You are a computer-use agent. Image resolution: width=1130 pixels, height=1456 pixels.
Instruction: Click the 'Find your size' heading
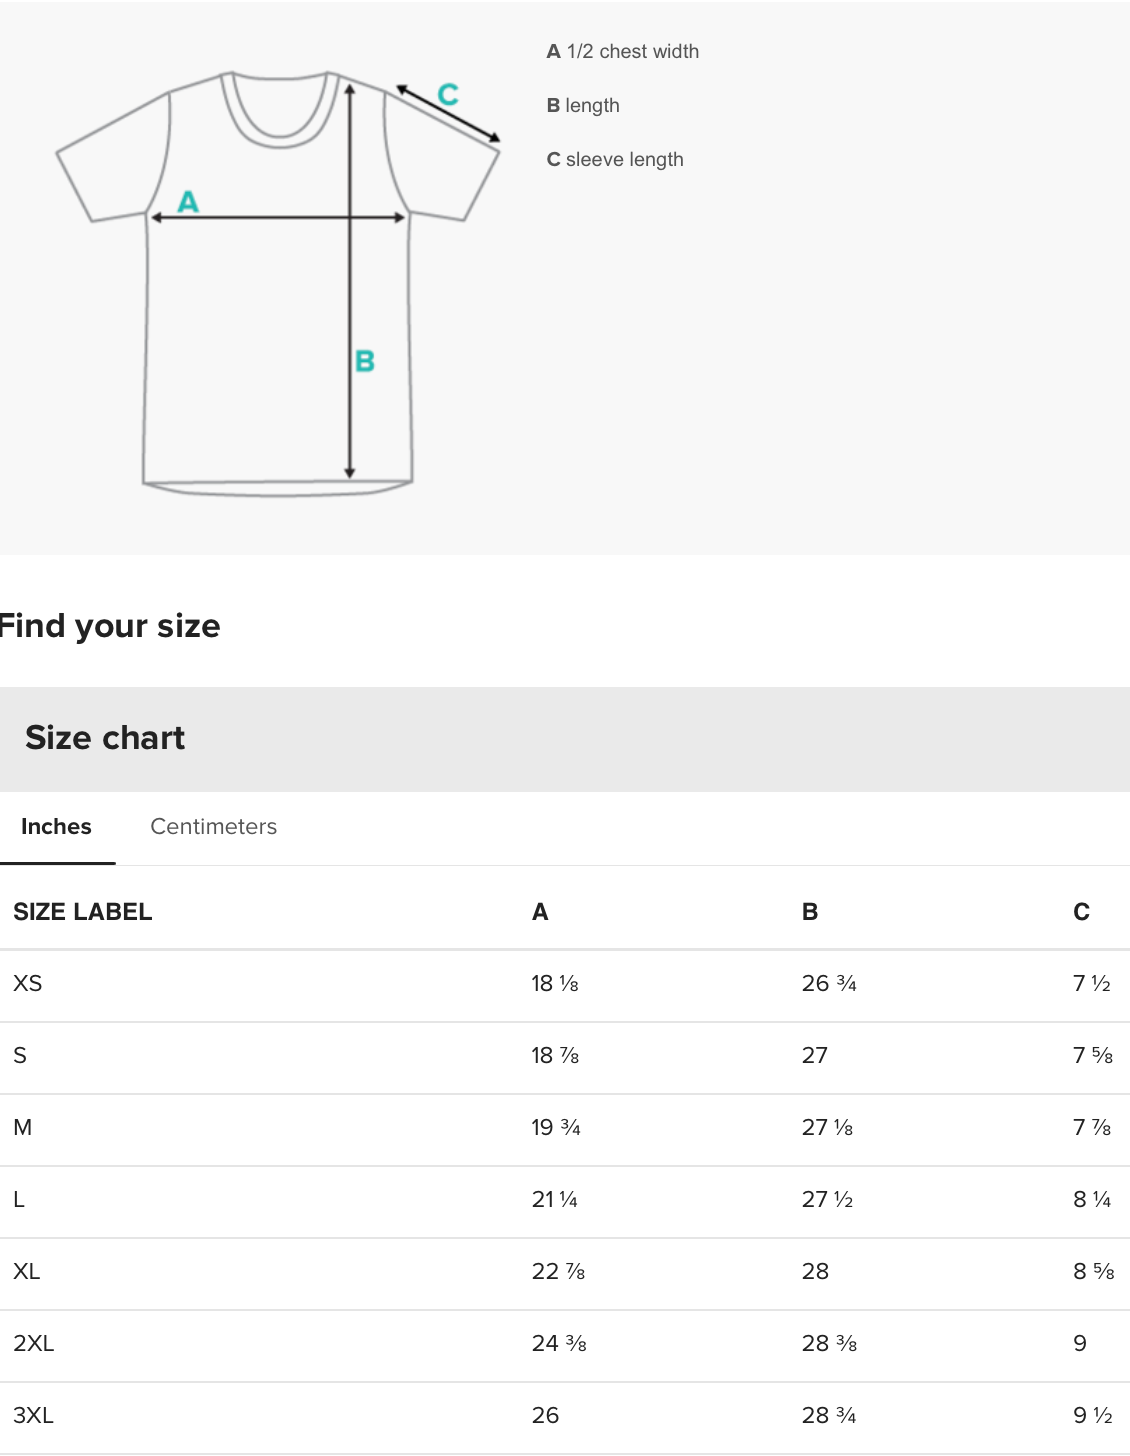[x=109, y=626]
